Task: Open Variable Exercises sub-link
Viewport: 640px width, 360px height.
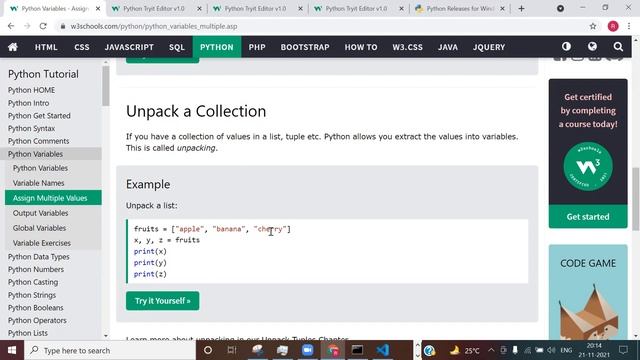Action: [x=42, y=243]
